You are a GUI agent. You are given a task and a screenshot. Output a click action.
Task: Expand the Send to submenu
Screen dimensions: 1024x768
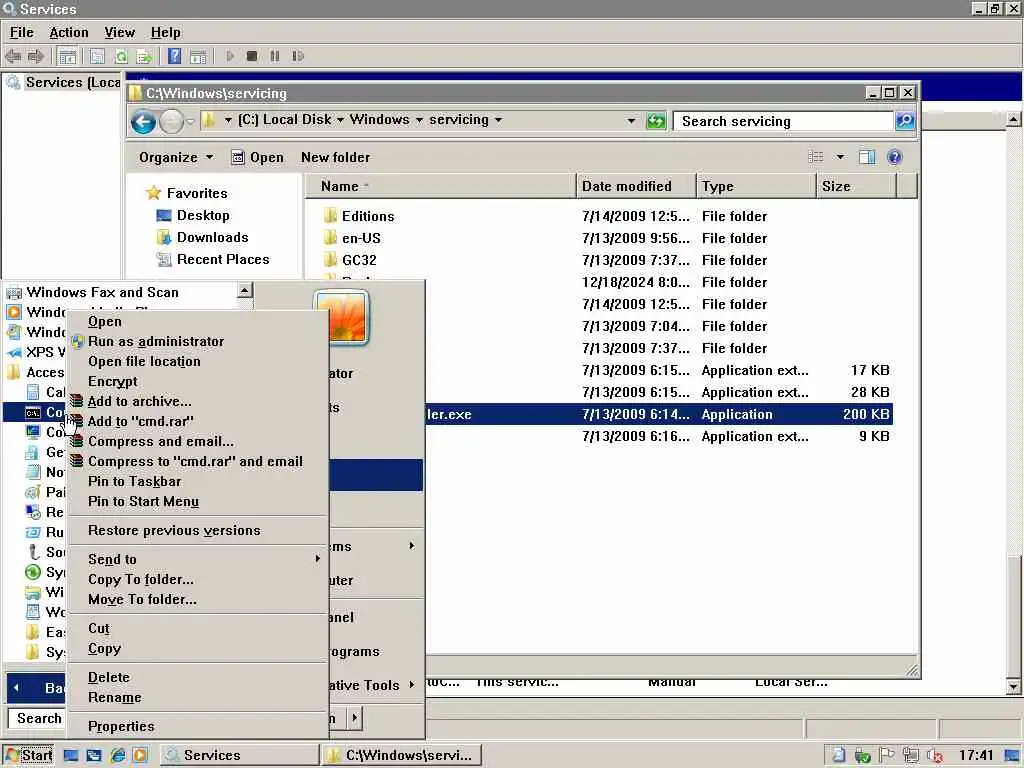197,560
